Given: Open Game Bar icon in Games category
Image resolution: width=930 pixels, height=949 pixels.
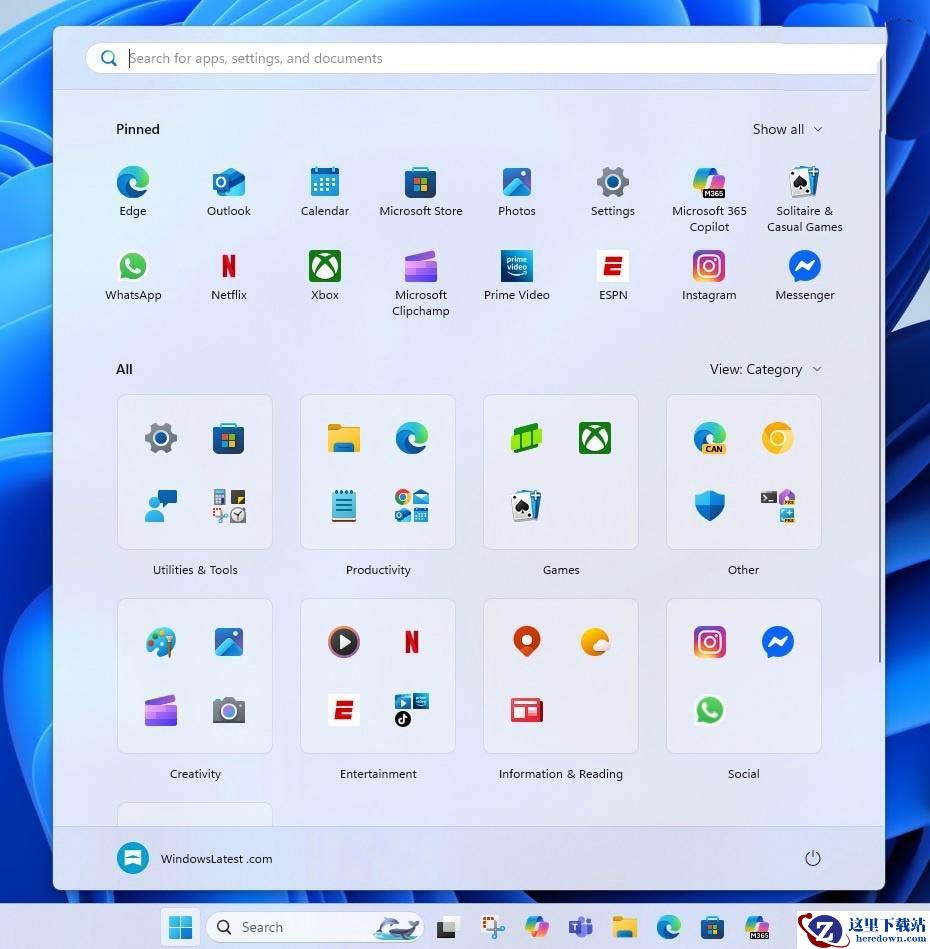Looking at the screenshot, I should (526, 438).
